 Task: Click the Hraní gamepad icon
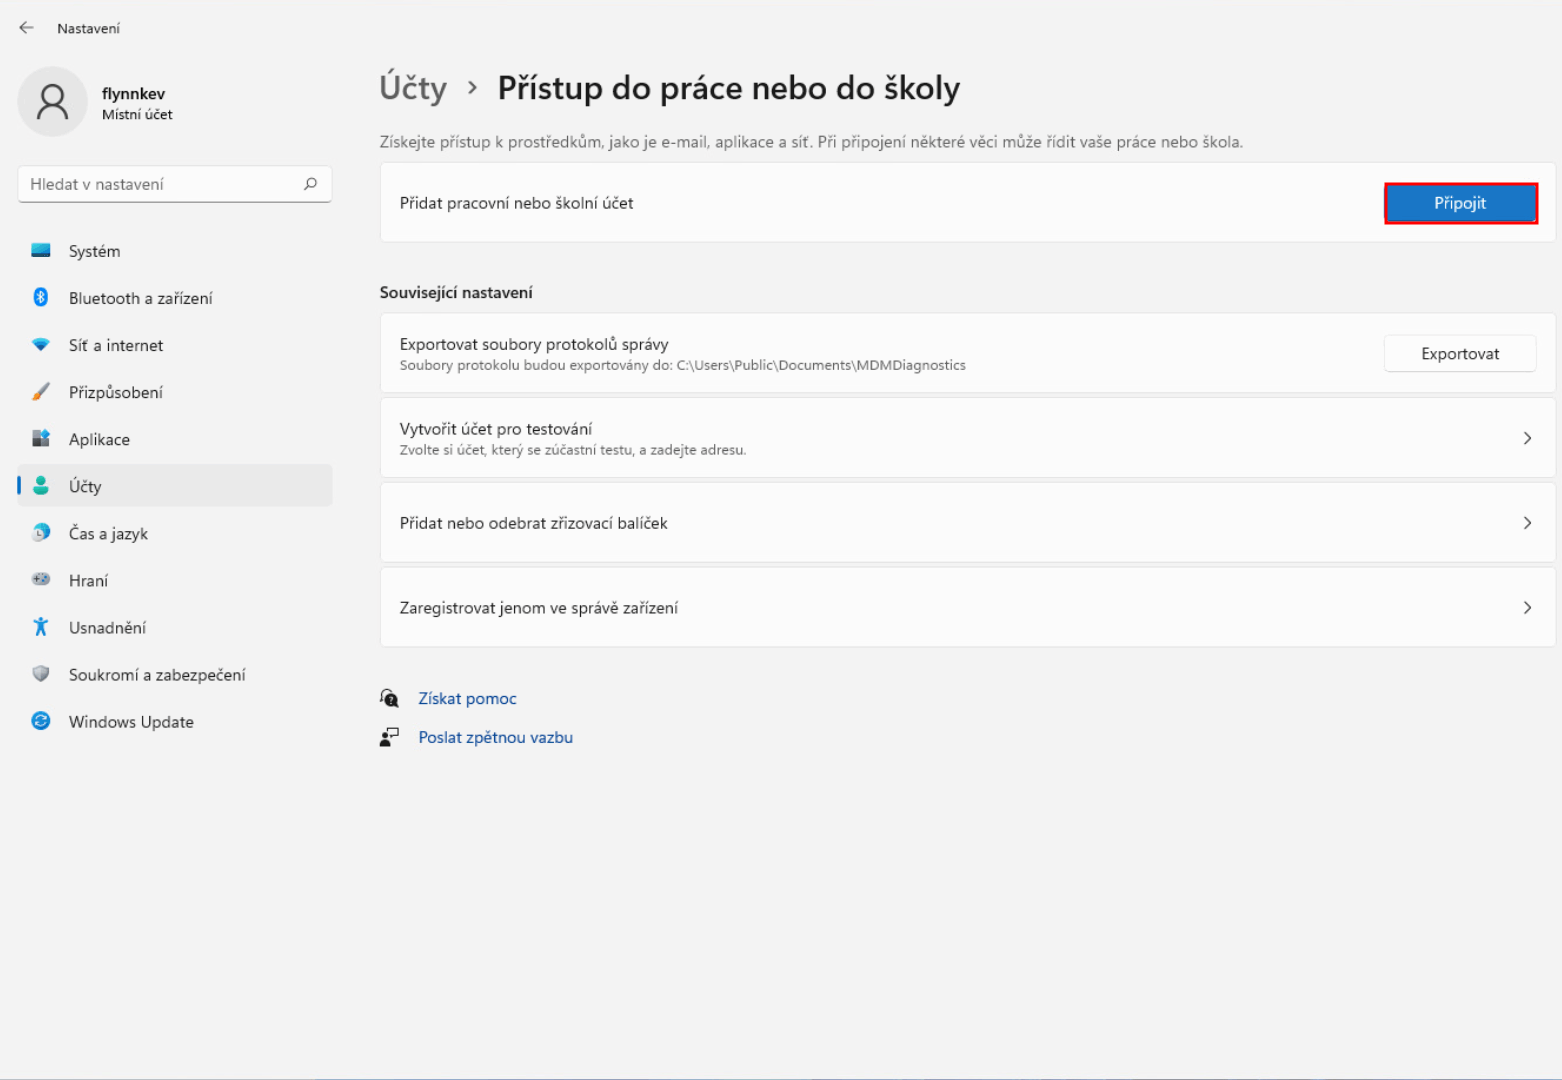click(x=41, y=580)
